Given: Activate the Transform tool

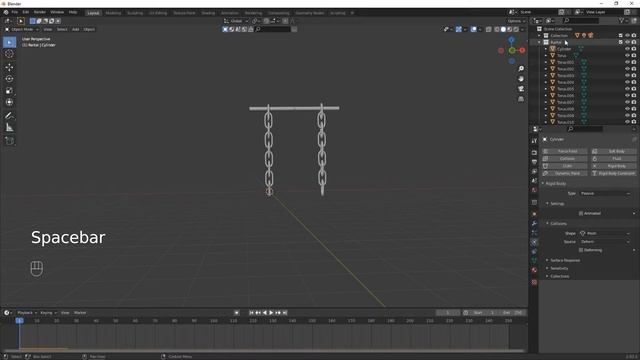Looking at the screenshot, I should tap(9, 102).
